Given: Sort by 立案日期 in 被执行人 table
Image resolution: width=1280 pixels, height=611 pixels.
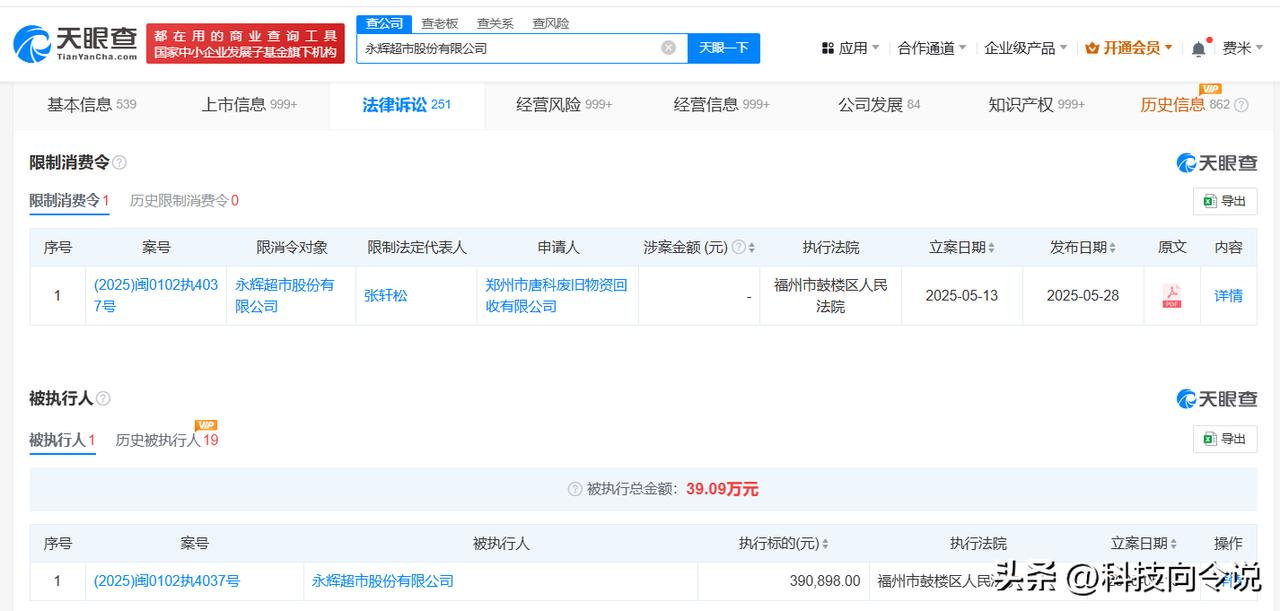Looking at the screenshot, I should [1173, 544].
